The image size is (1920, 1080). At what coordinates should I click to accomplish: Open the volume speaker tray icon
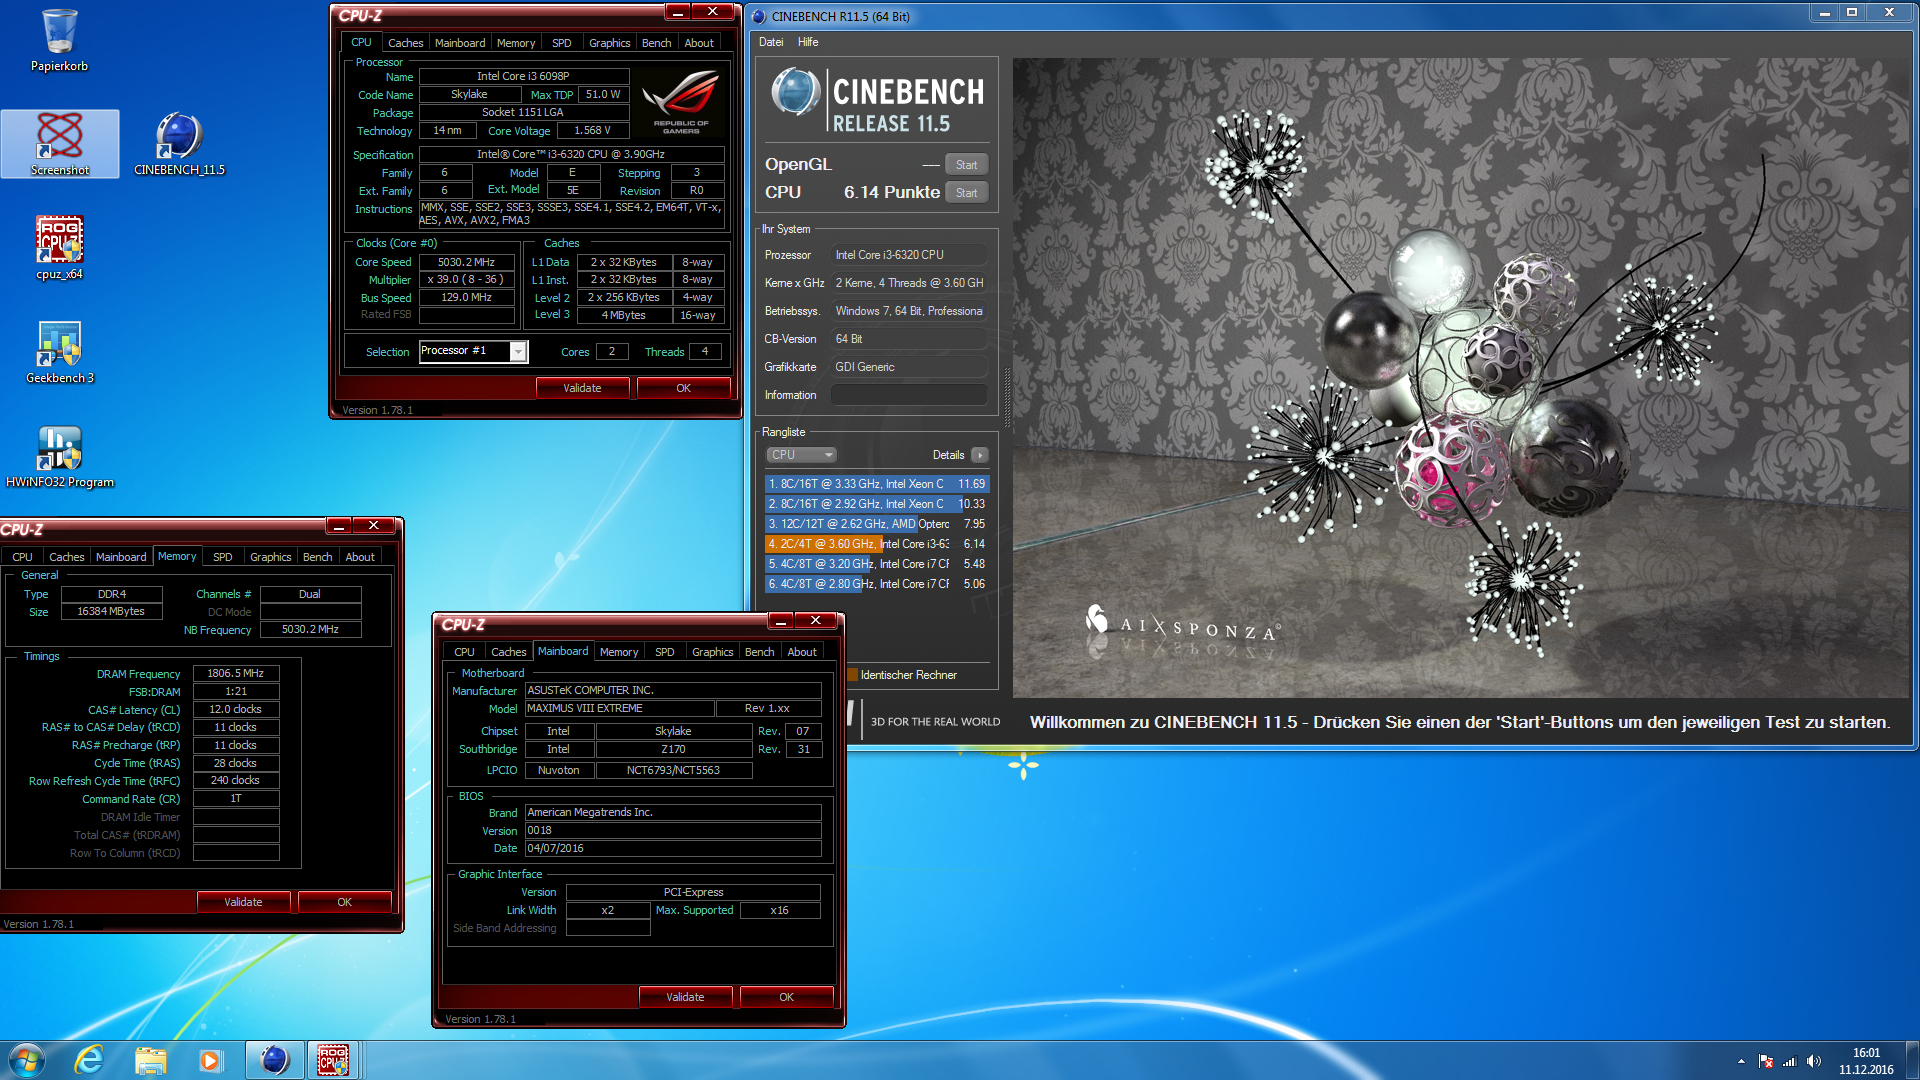pos(1813,1061)
